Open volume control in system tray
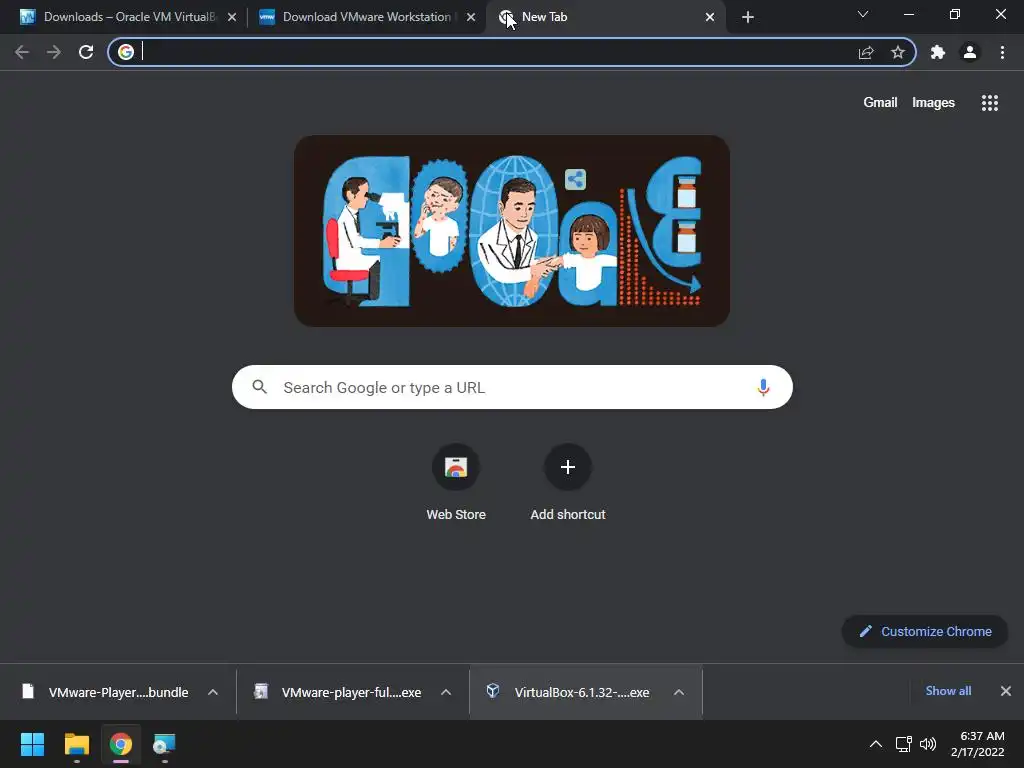 928,744
